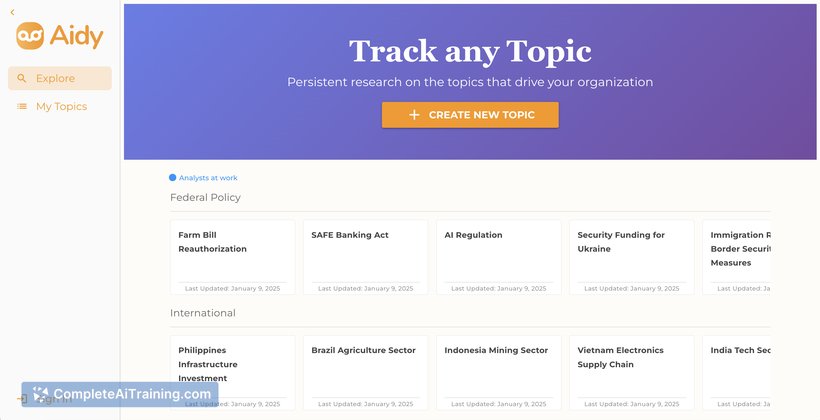Viewport: 820px width, 420px height.
Task: Open the AI Regulation topic card
Action: [499, 257]
